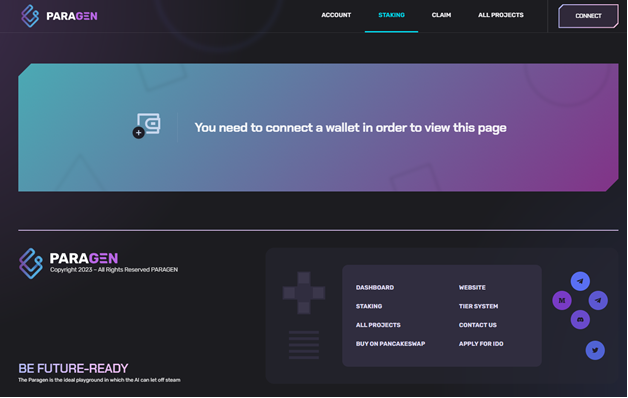Open Dashboard footer link

coord(374,287)
